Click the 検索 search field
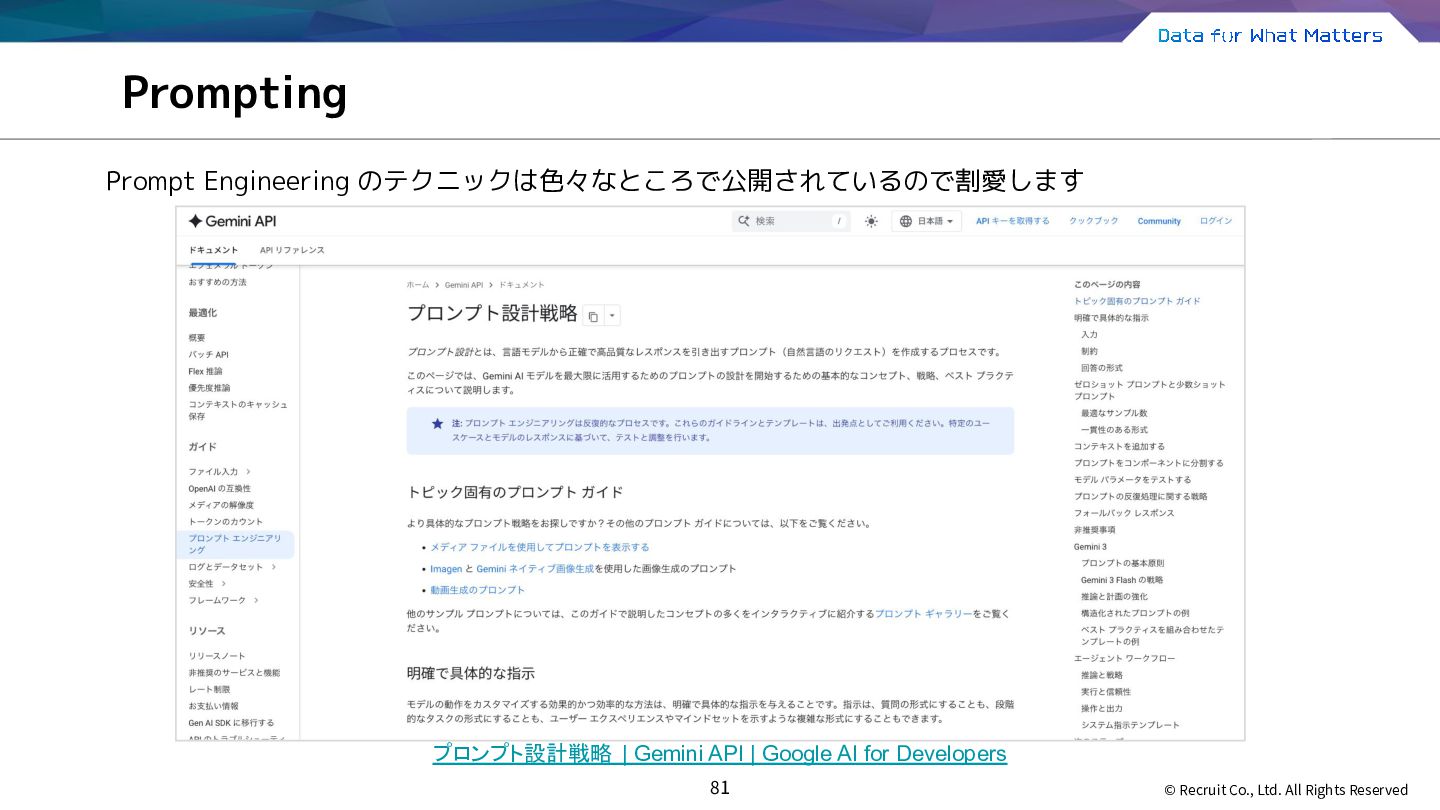 click(791, 221)
